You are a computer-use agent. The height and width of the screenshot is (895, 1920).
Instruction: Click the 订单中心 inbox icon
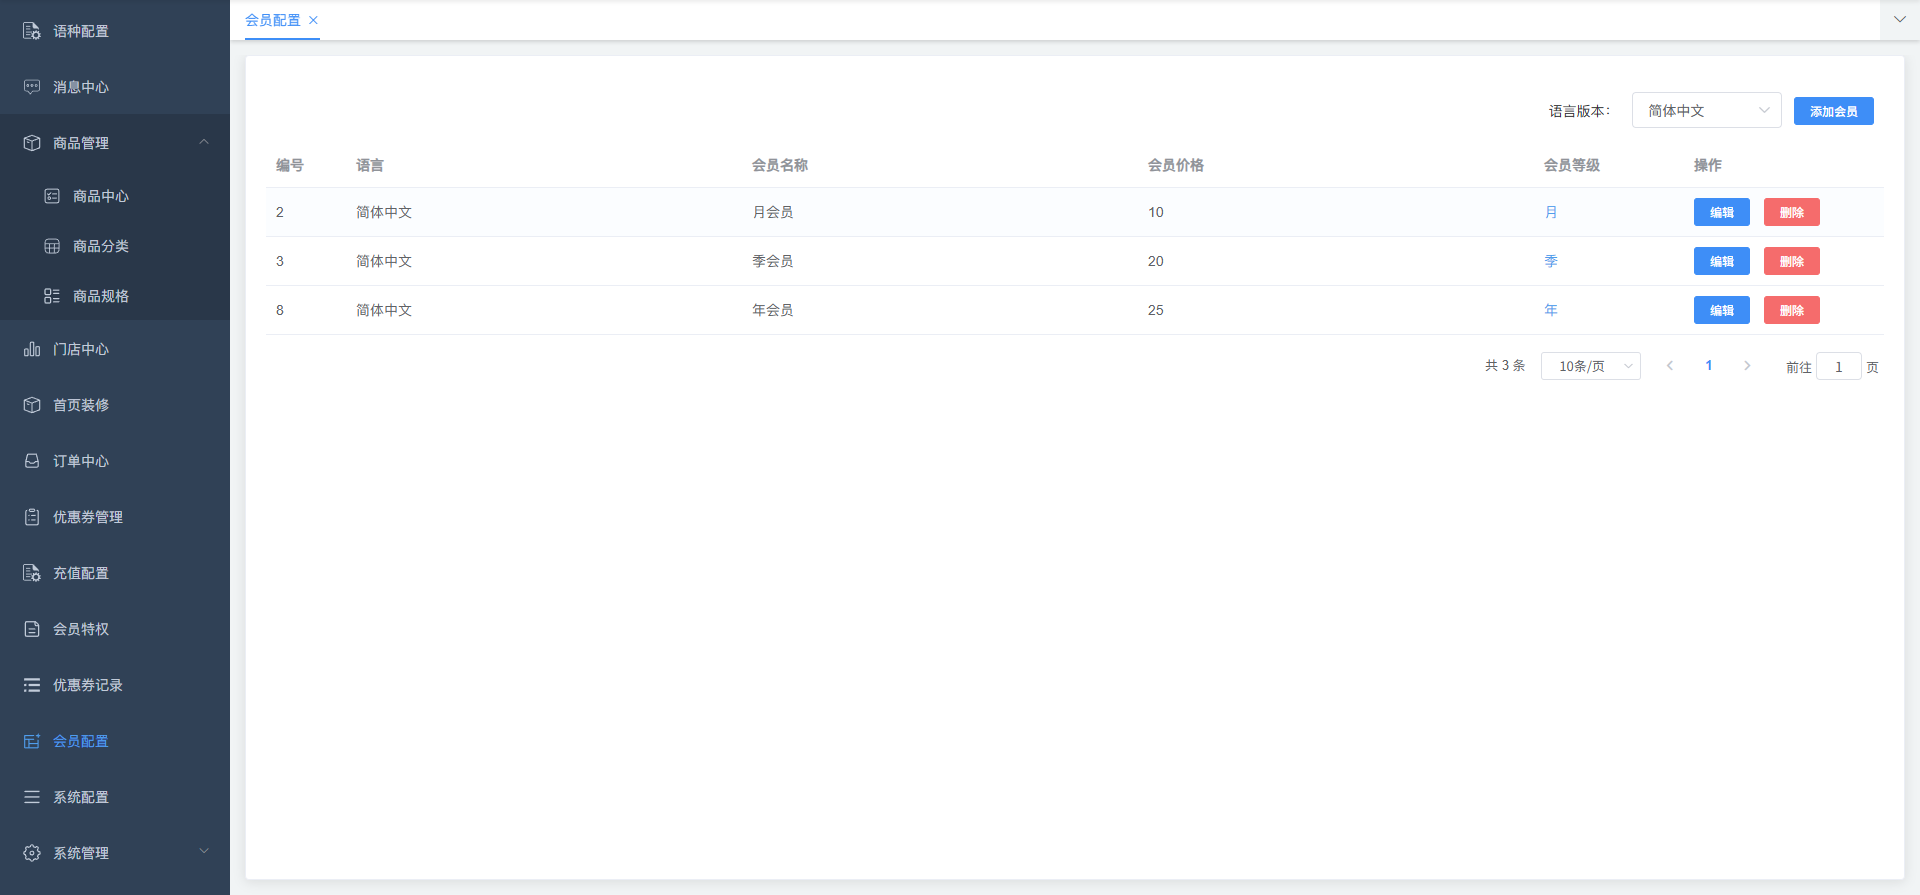click(x=32, y=461)
